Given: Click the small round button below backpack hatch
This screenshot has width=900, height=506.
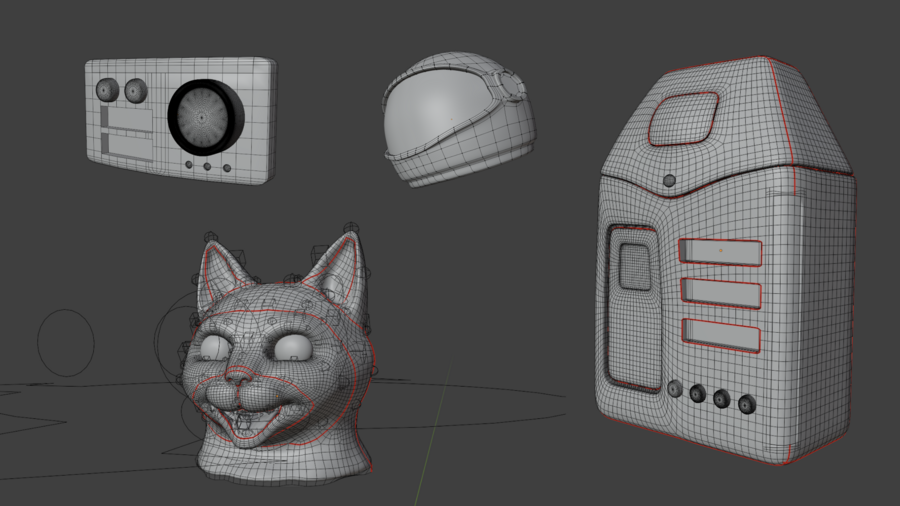Looking at the screenshot, I should pyautogui.click(x=669, y=181).
